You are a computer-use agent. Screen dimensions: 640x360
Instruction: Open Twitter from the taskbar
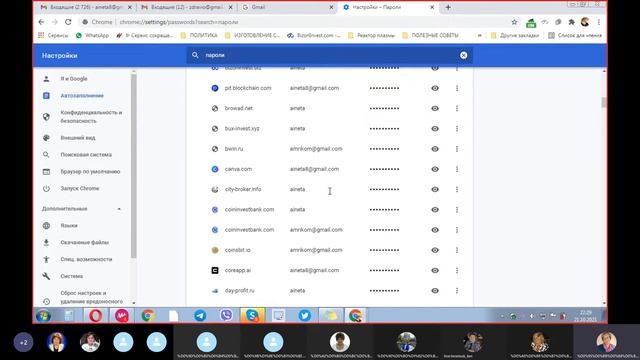click(304, 316)
